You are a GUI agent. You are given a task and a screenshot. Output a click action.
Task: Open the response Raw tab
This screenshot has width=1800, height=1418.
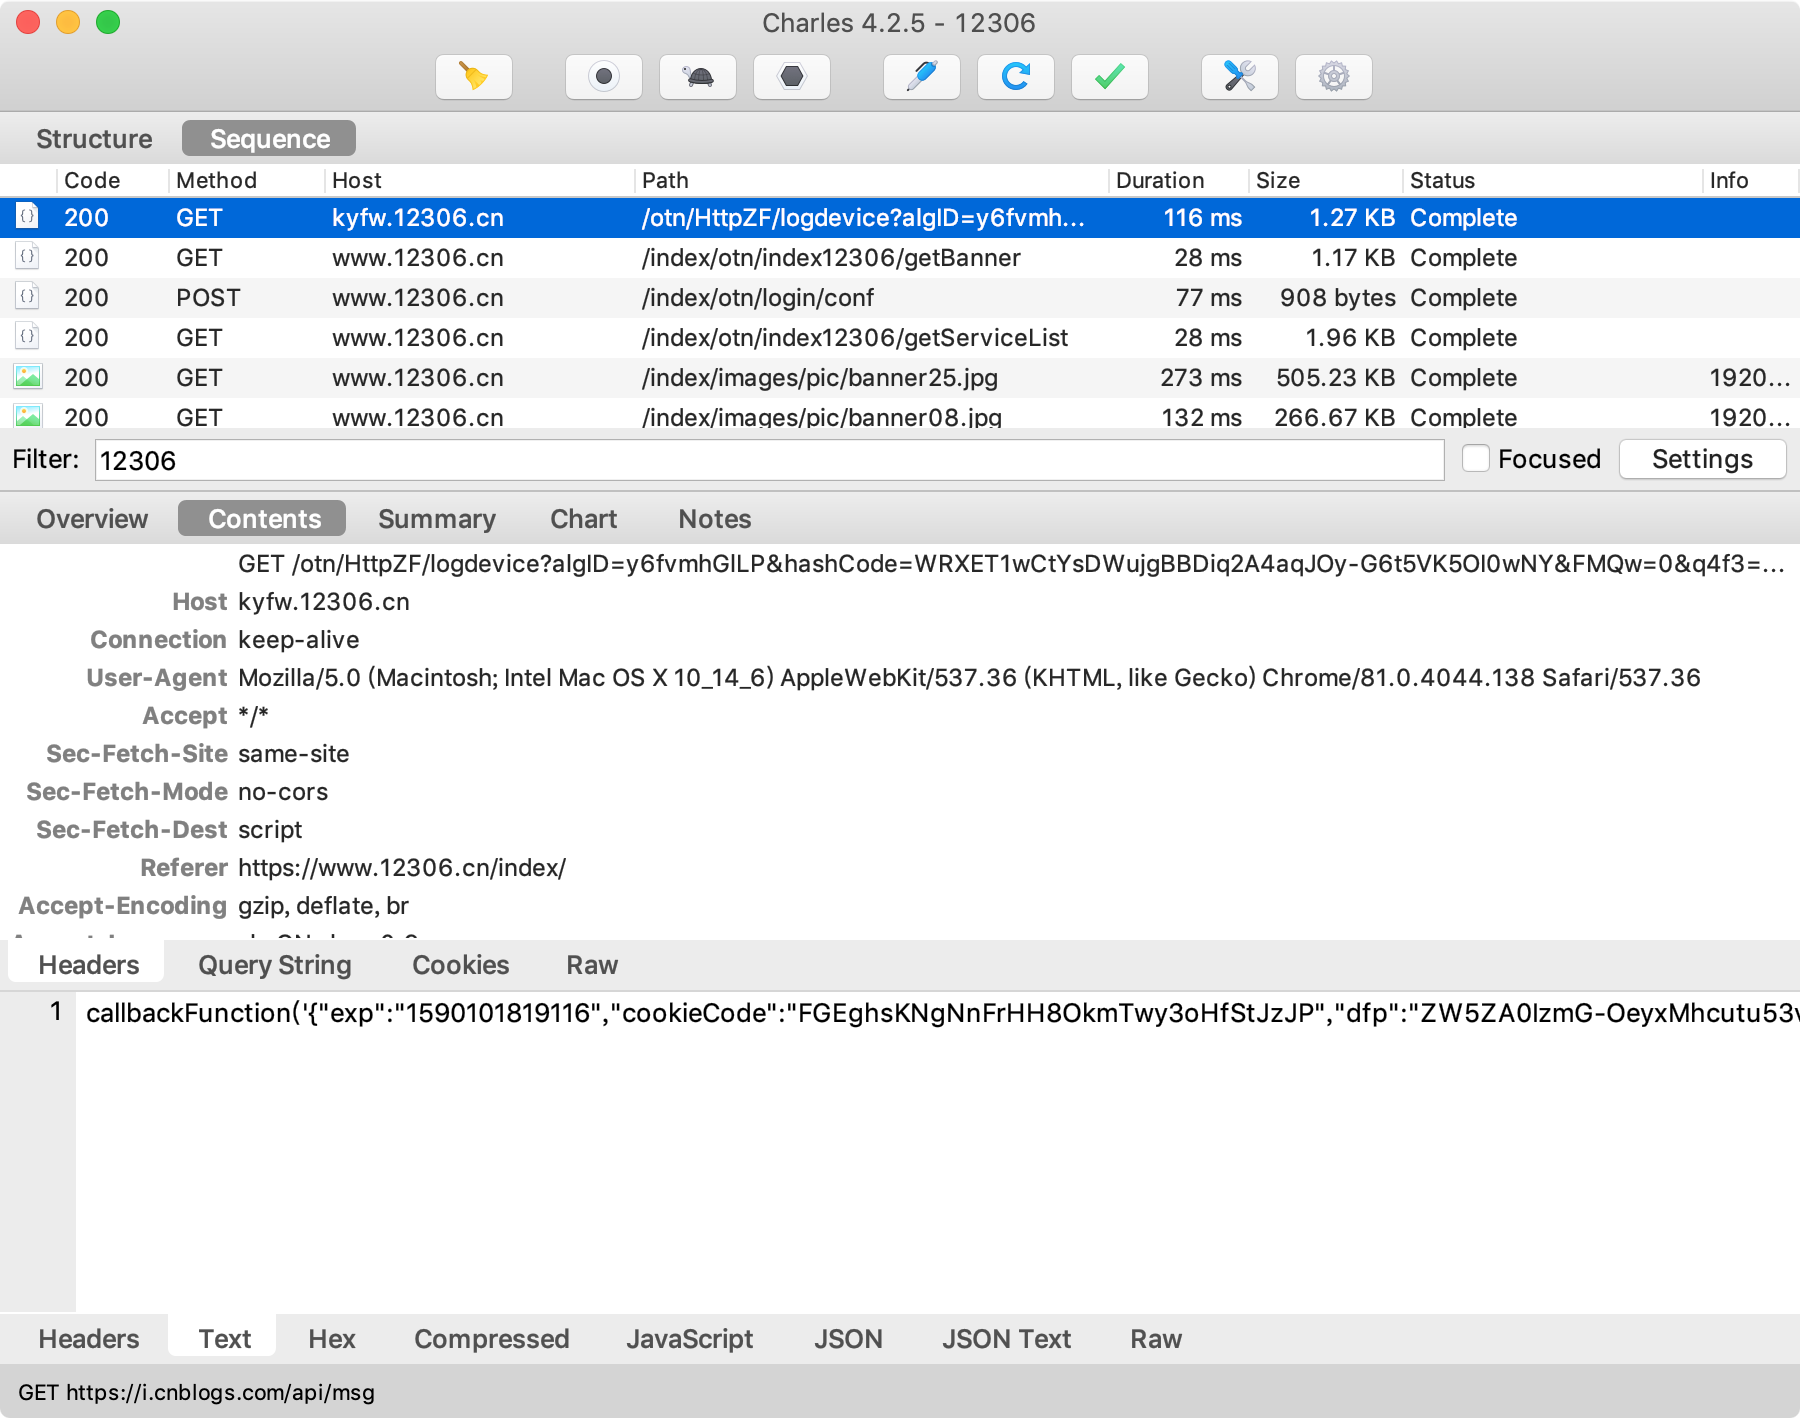tap(1156, 1339)
